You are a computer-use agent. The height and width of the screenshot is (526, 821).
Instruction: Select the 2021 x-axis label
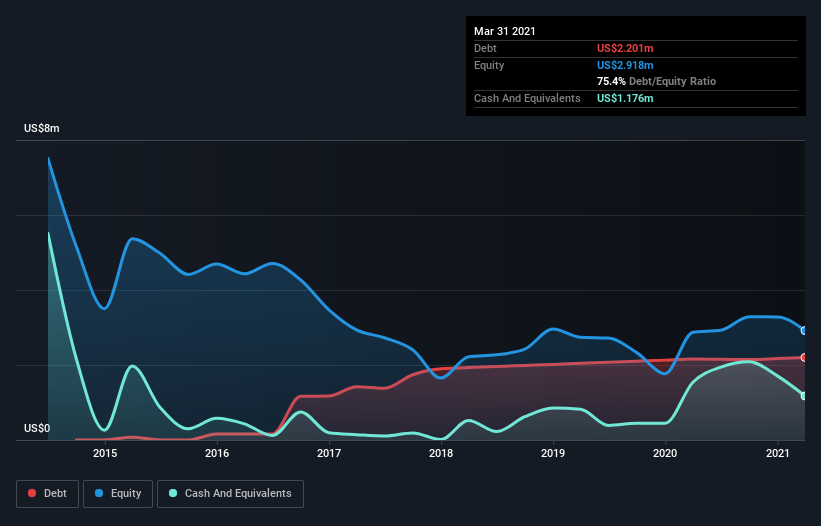pos(778,453)
